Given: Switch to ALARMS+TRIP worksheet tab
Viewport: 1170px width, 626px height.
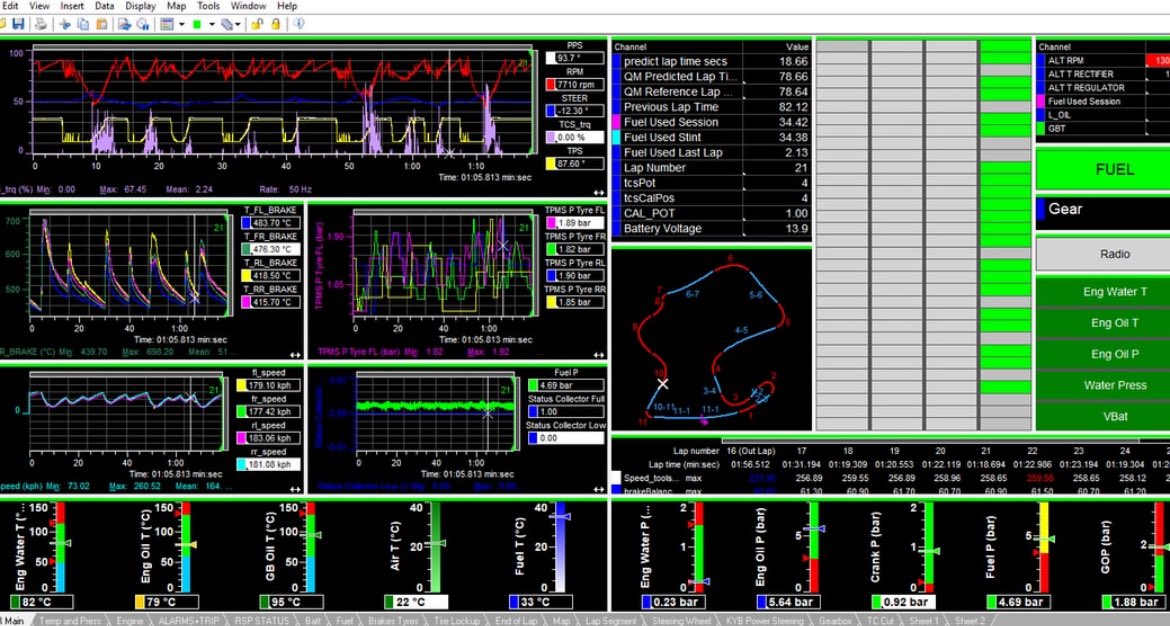Looking at the screenshot, I should (188, 621).
